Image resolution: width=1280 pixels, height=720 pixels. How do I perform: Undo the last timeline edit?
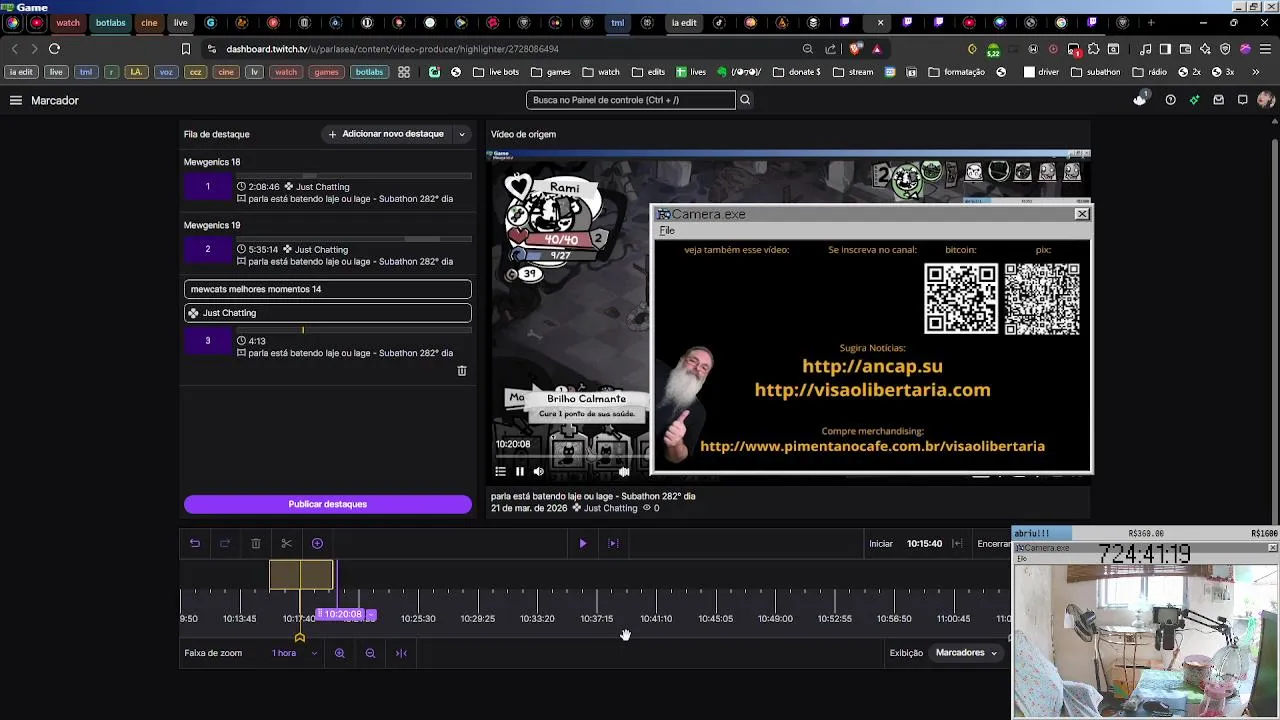(195, 543)
